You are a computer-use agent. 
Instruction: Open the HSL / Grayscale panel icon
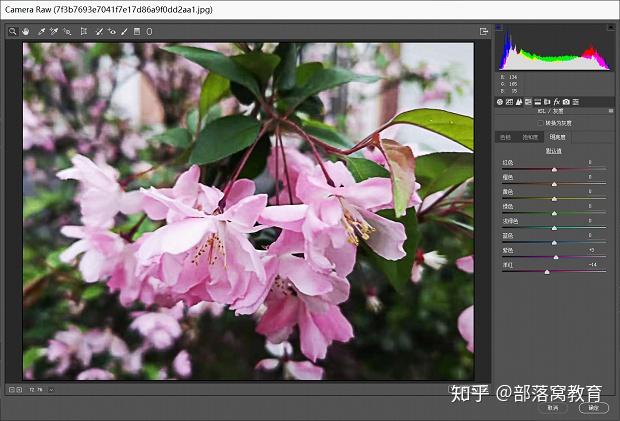(528, 102)
